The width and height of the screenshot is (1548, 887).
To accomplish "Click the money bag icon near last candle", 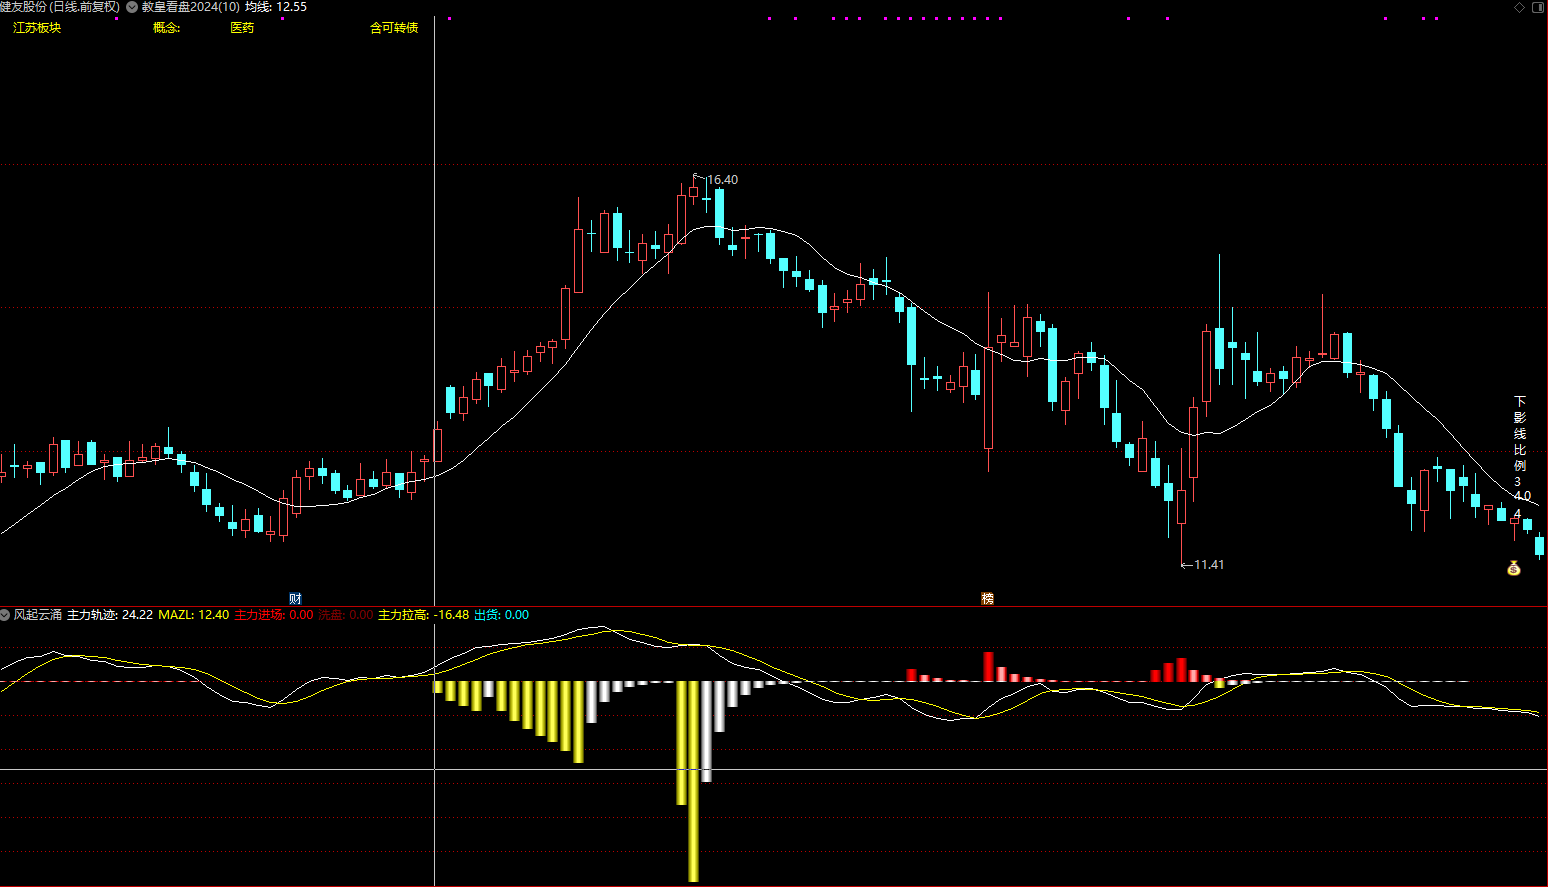I will (1514, 568).
